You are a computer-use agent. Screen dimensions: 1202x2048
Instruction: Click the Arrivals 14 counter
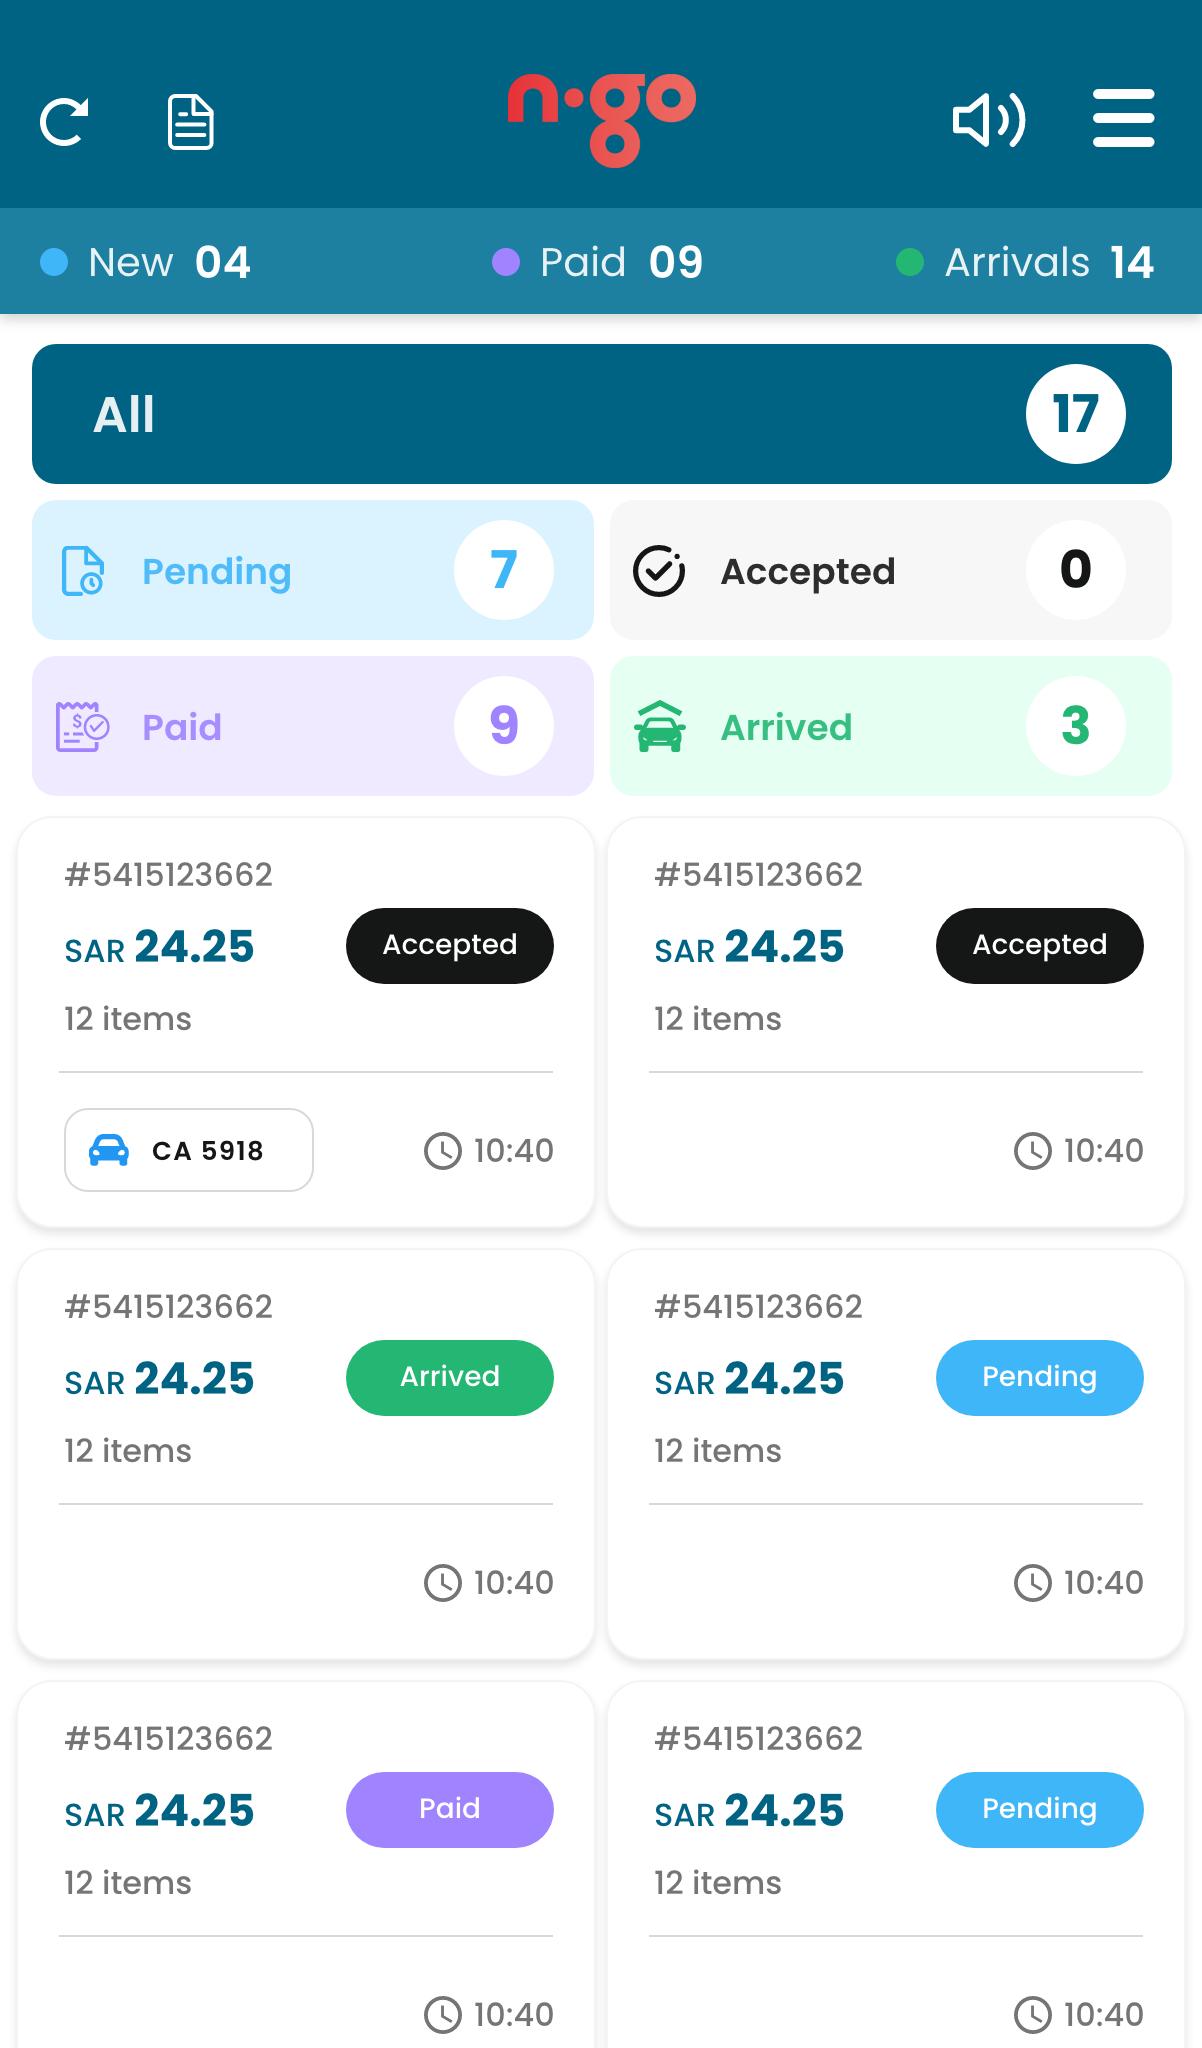1047,262
